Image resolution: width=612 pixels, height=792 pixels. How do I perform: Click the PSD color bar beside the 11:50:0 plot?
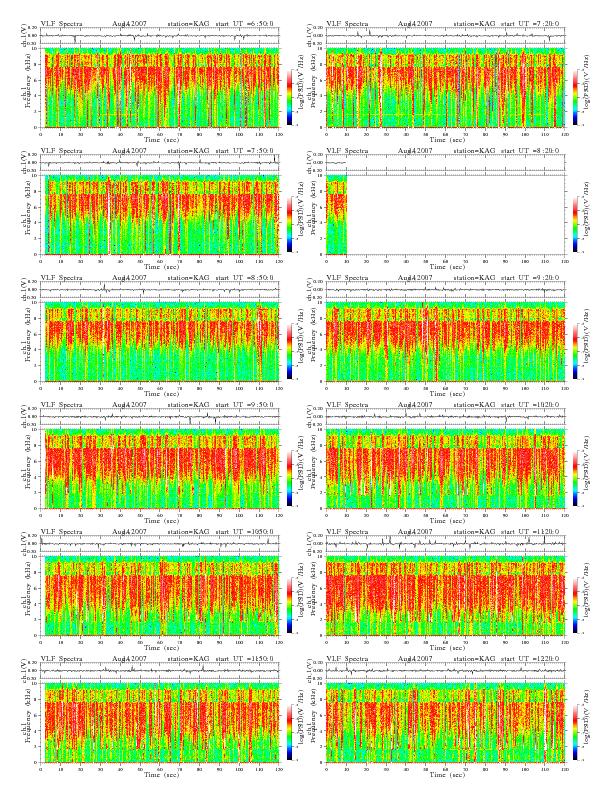click(289, 732)
